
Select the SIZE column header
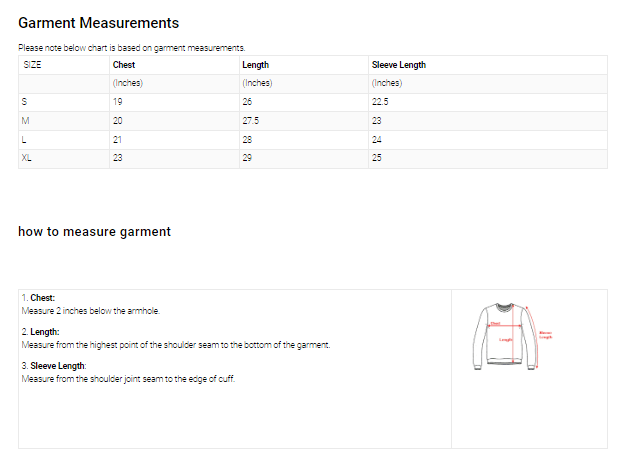click(33, 65)
